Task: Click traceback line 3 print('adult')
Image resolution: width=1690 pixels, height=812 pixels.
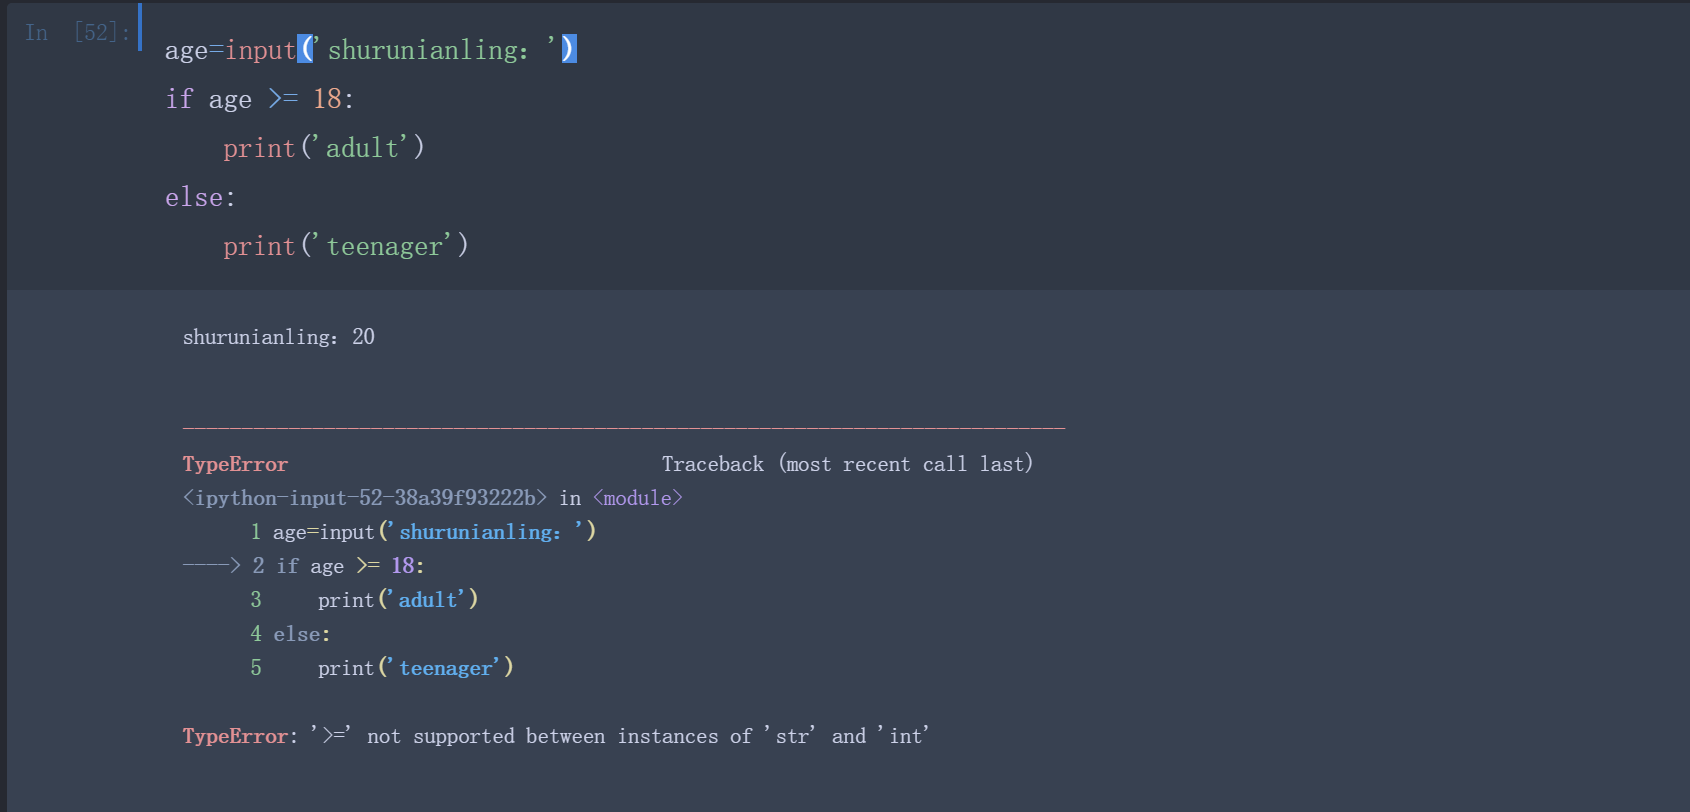Action: pos(365,600)
